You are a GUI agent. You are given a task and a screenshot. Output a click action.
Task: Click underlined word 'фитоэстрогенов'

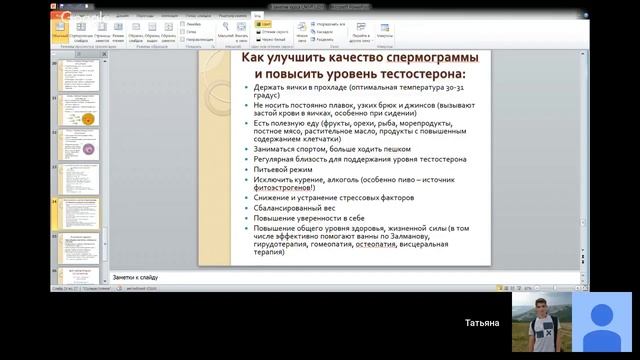click(x=282, y=188)
